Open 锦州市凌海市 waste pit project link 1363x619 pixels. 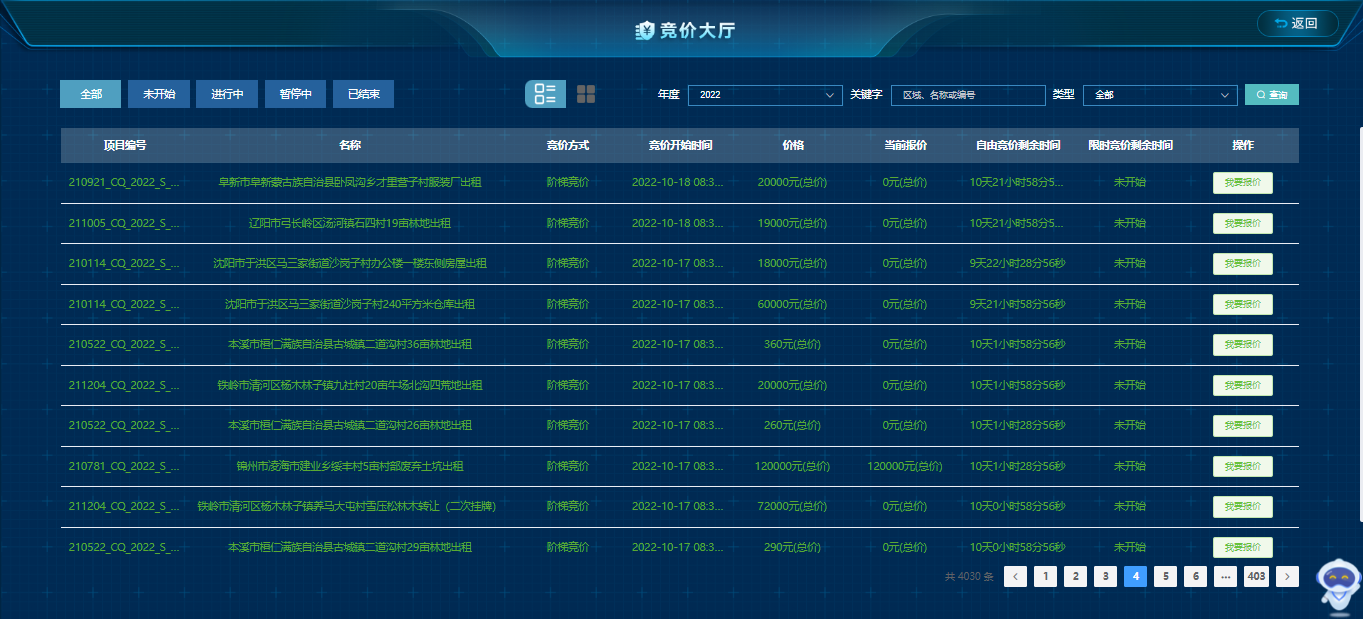tap(349, 466)
